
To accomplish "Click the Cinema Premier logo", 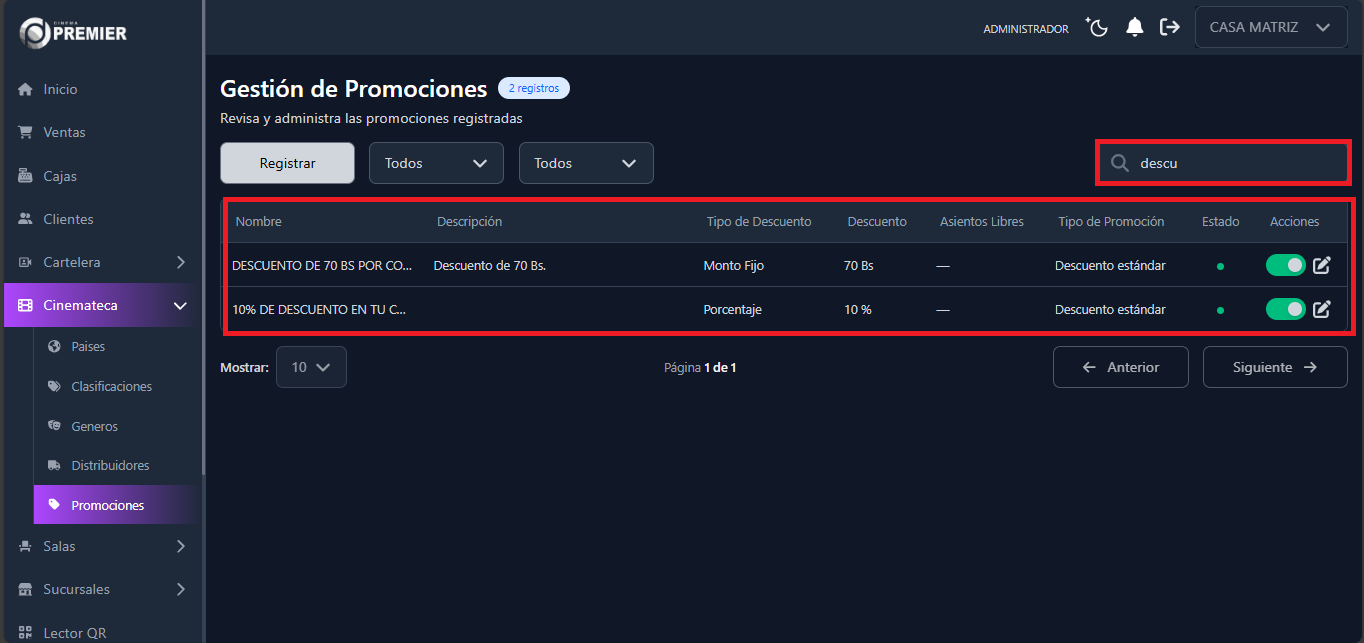I will coord(73,32).
